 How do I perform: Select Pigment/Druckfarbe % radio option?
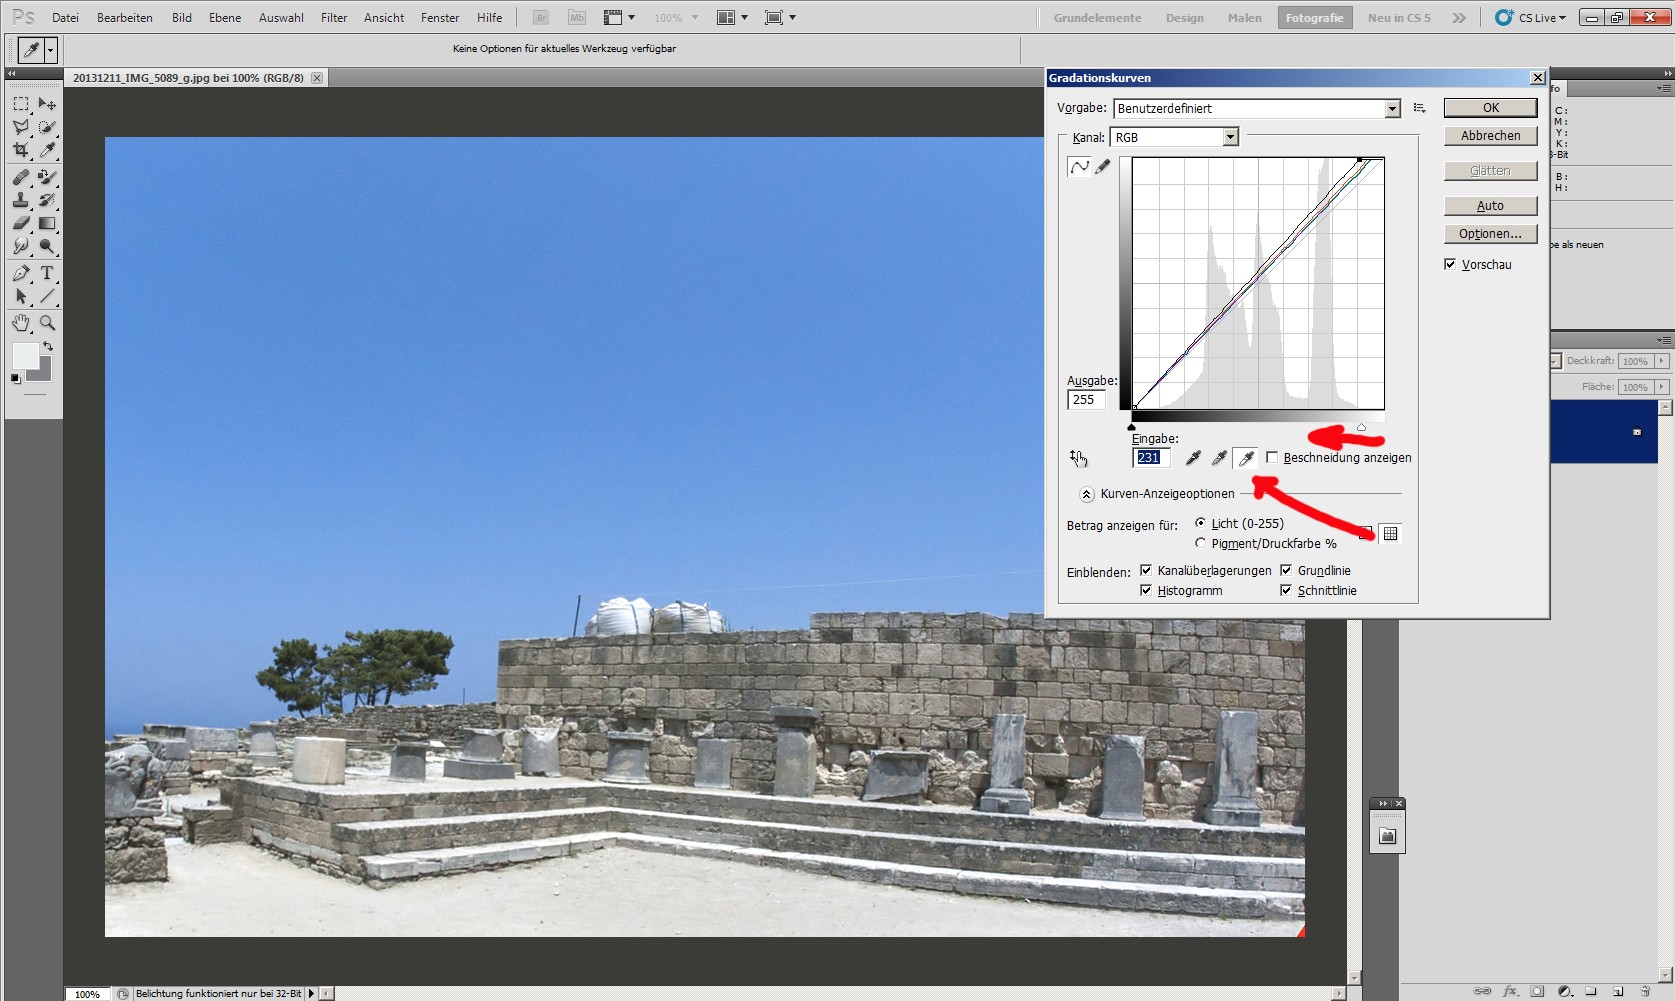tap(1200, 543)
